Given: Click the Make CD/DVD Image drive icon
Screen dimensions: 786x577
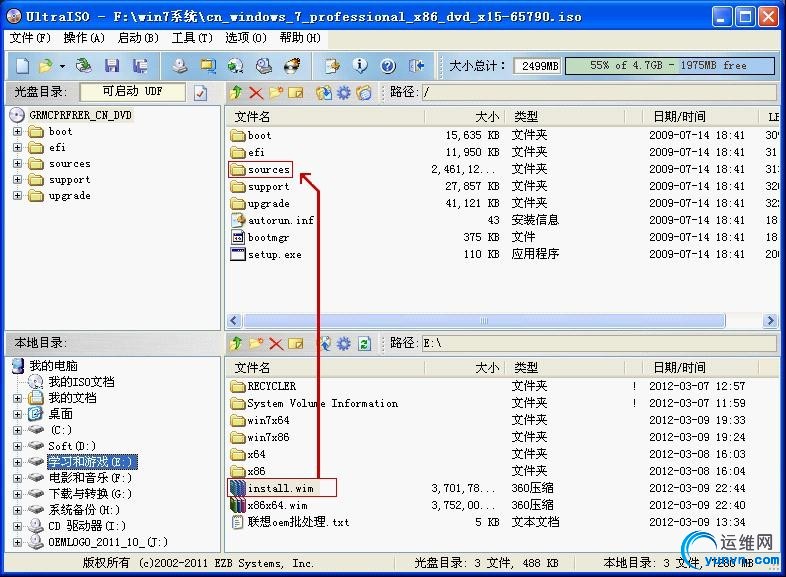Looking at the screenshot, I should point(180,66).
